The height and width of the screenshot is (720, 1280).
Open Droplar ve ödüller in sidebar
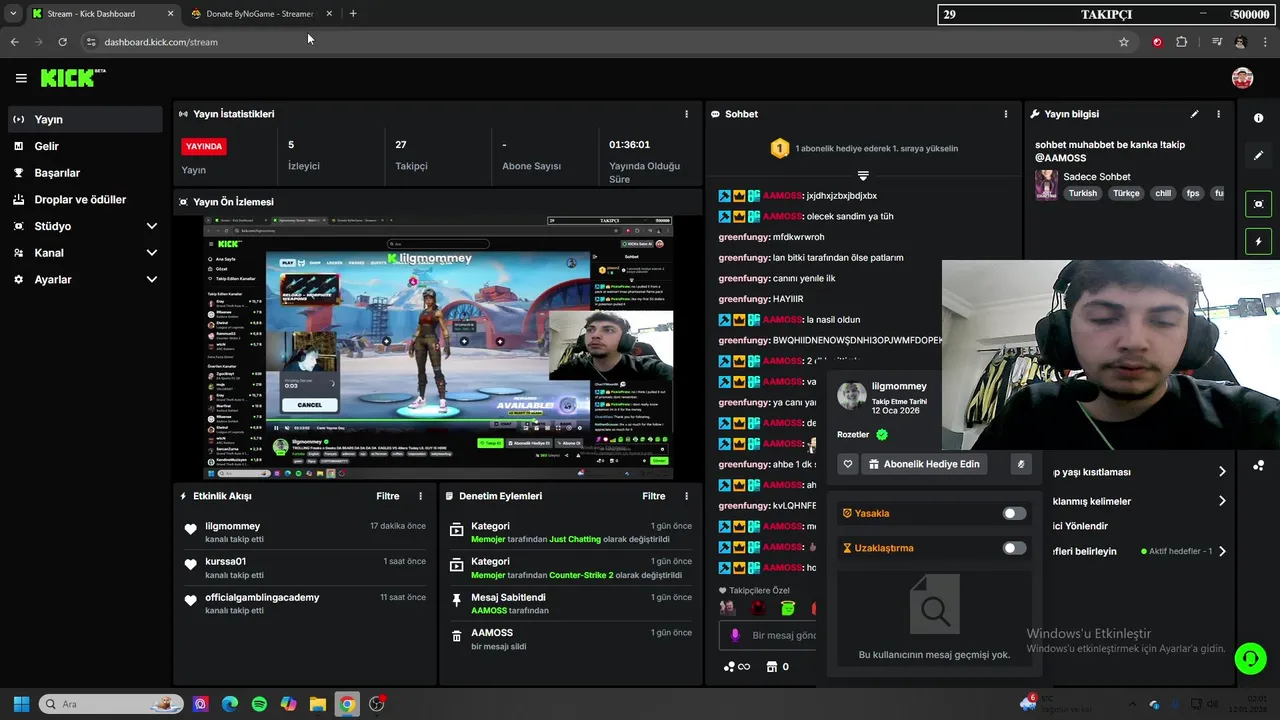point(85,200)
